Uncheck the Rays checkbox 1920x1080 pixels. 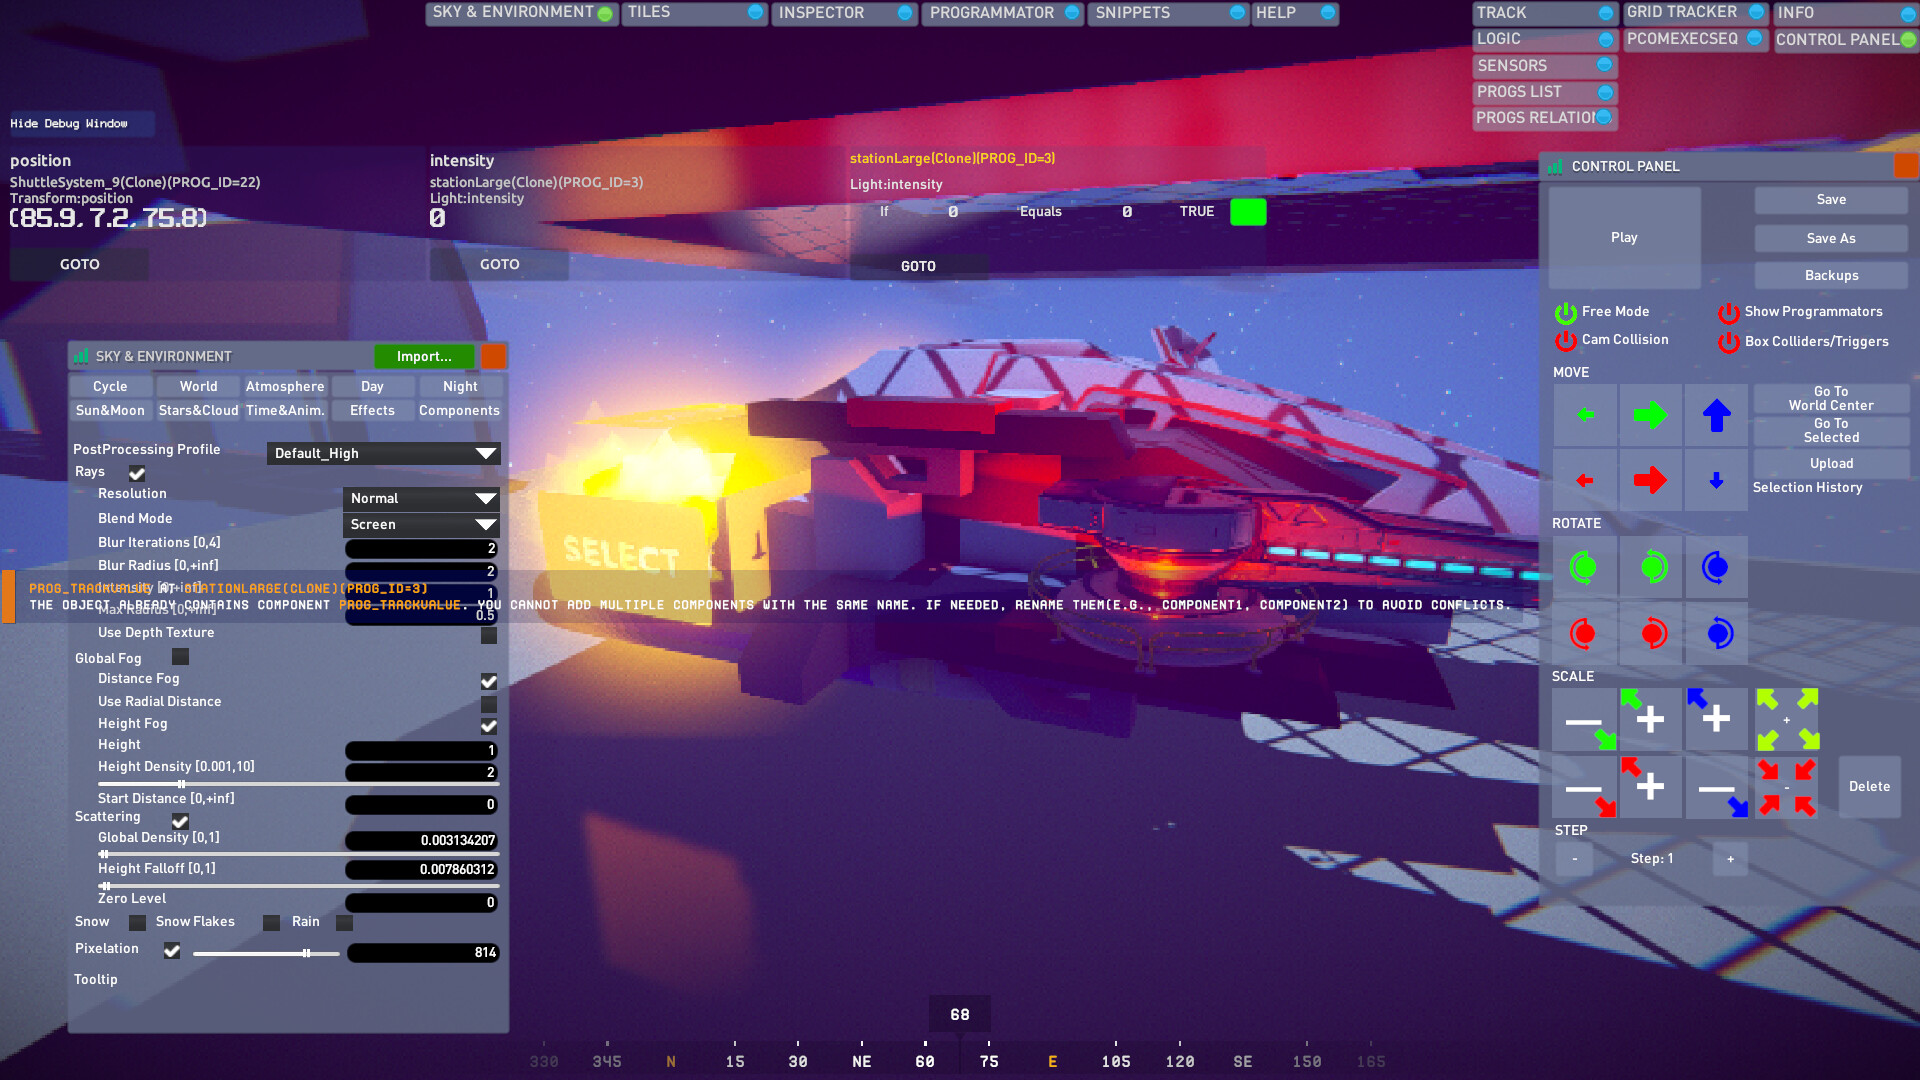[x=136, y=472]
